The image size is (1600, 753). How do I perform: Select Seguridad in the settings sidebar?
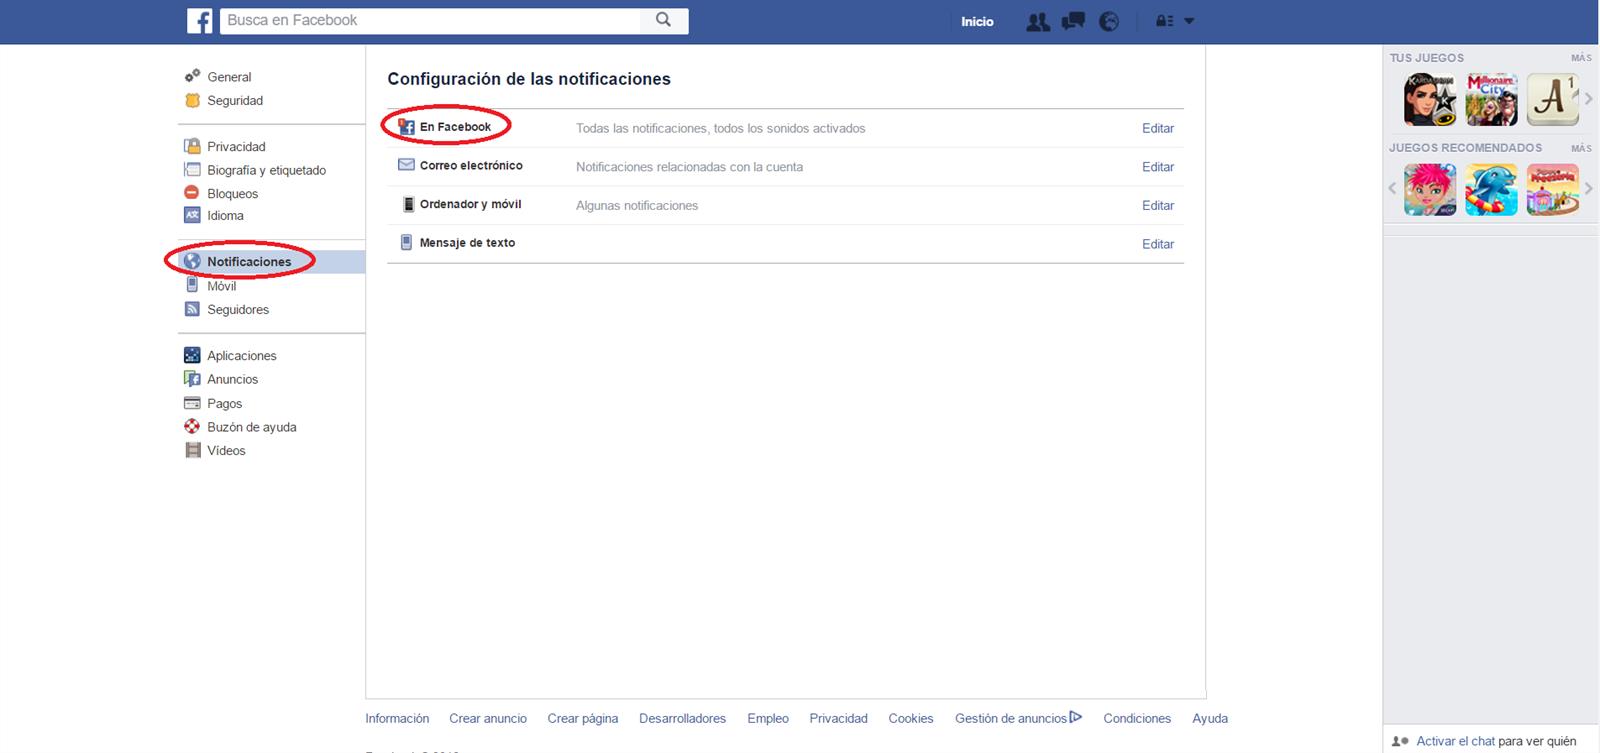point(235,101)
